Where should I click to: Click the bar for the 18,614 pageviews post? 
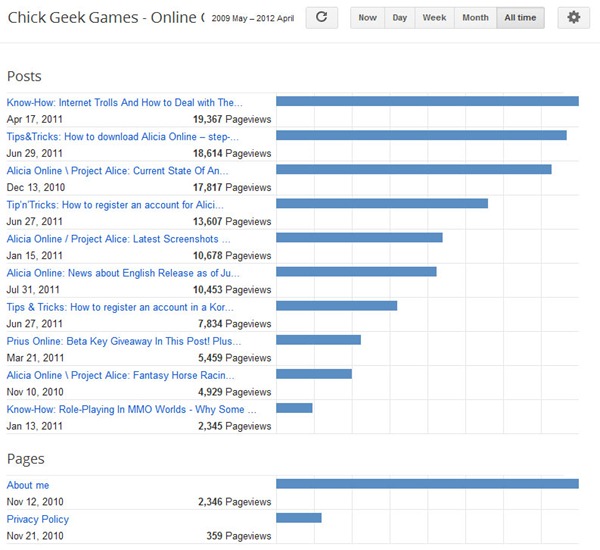pyautogui.click(x=421, y=135)
